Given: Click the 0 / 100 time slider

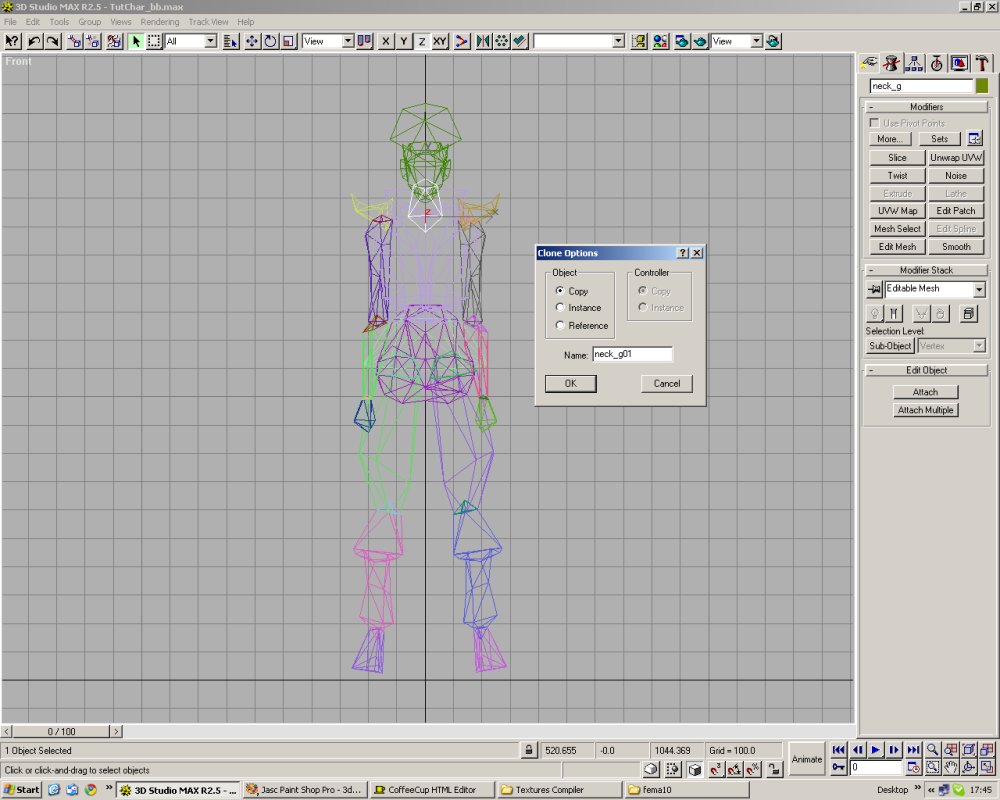Looking at the screenshot, I should [61, 731].
